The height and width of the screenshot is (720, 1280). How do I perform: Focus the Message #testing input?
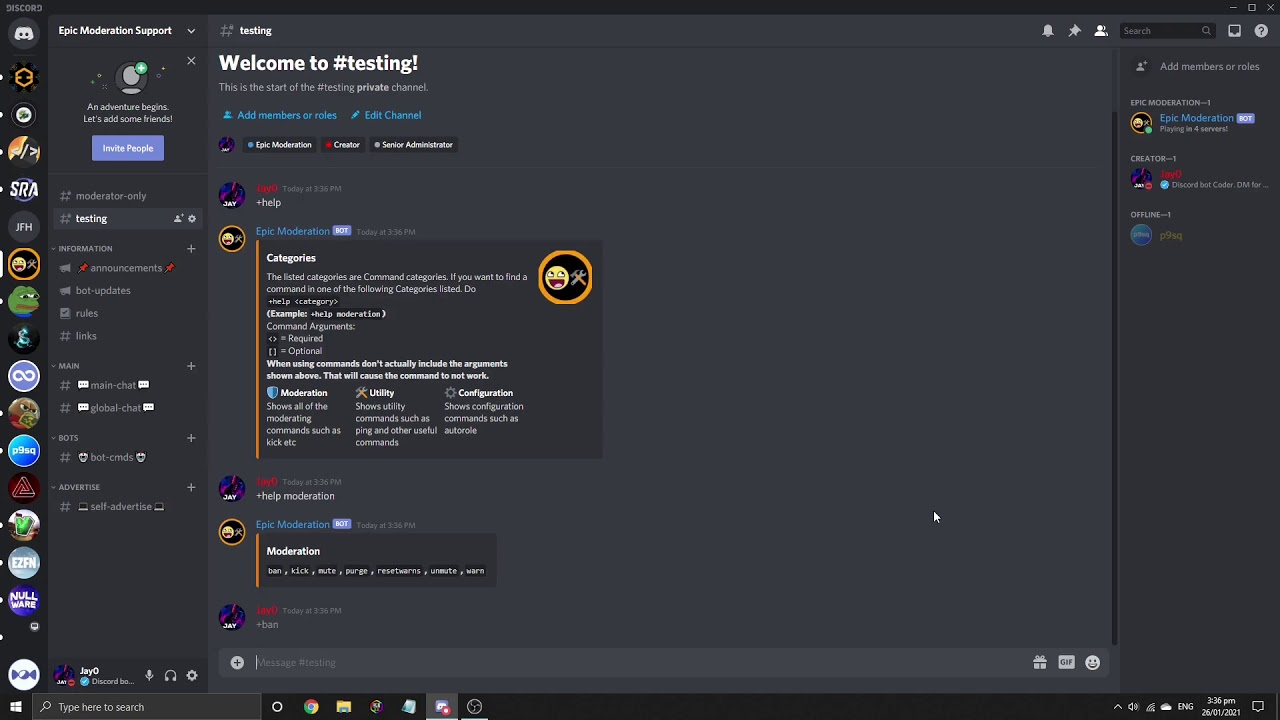[640, 662]
